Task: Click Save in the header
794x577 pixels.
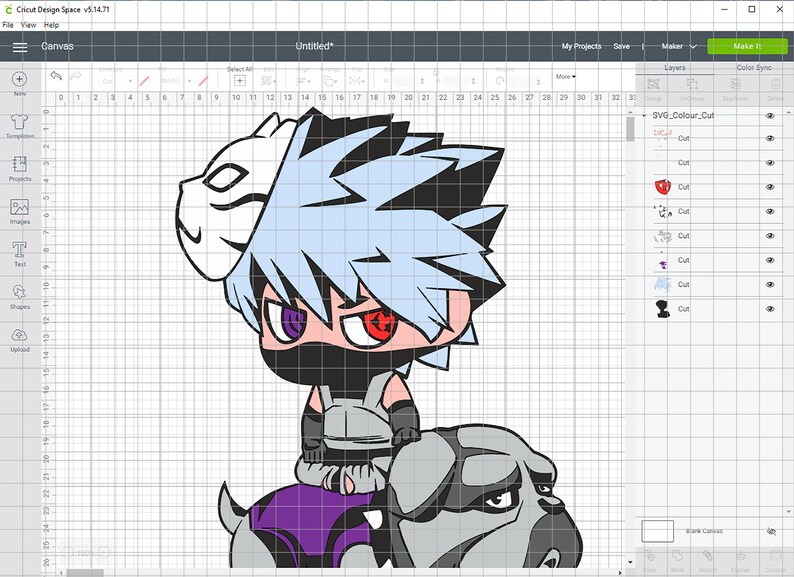Action: coord(621,46)
